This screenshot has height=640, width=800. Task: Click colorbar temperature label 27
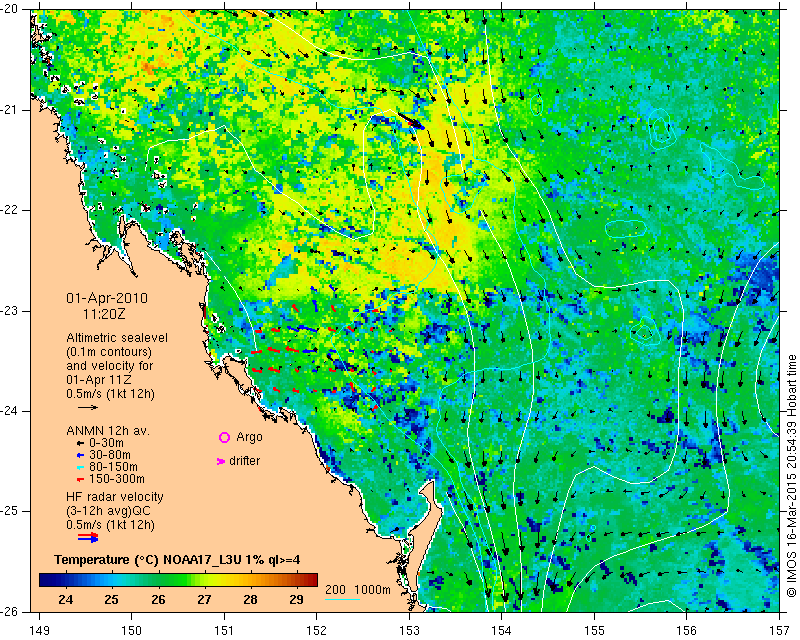click(x=204, y=600)
